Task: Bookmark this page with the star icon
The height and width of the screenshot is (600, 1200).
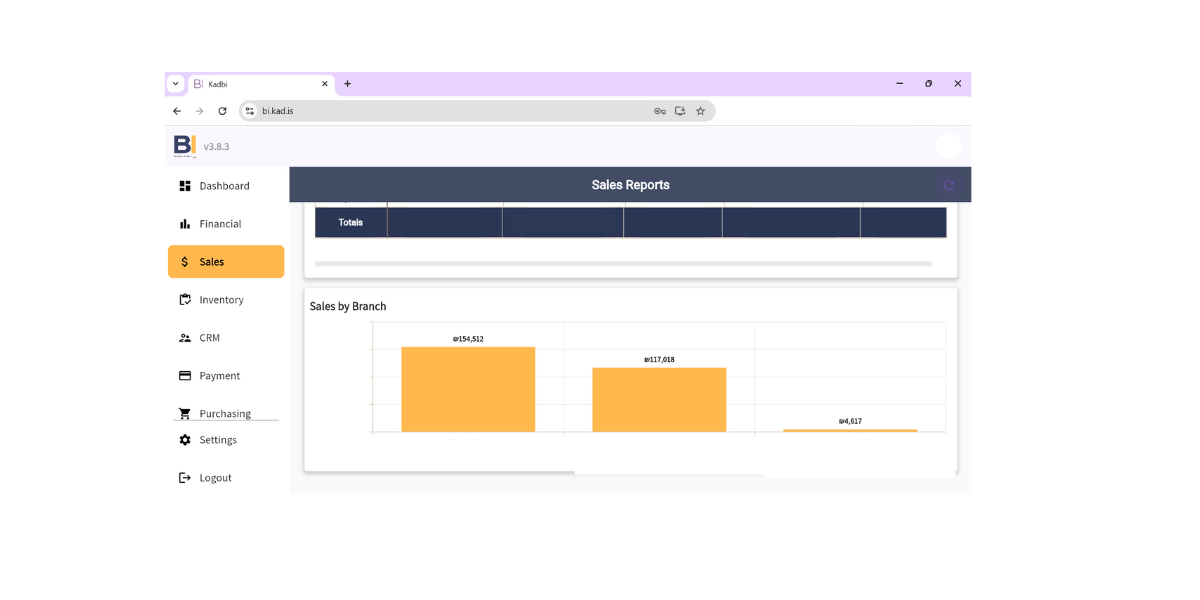Action: click(x=700, y=111)
